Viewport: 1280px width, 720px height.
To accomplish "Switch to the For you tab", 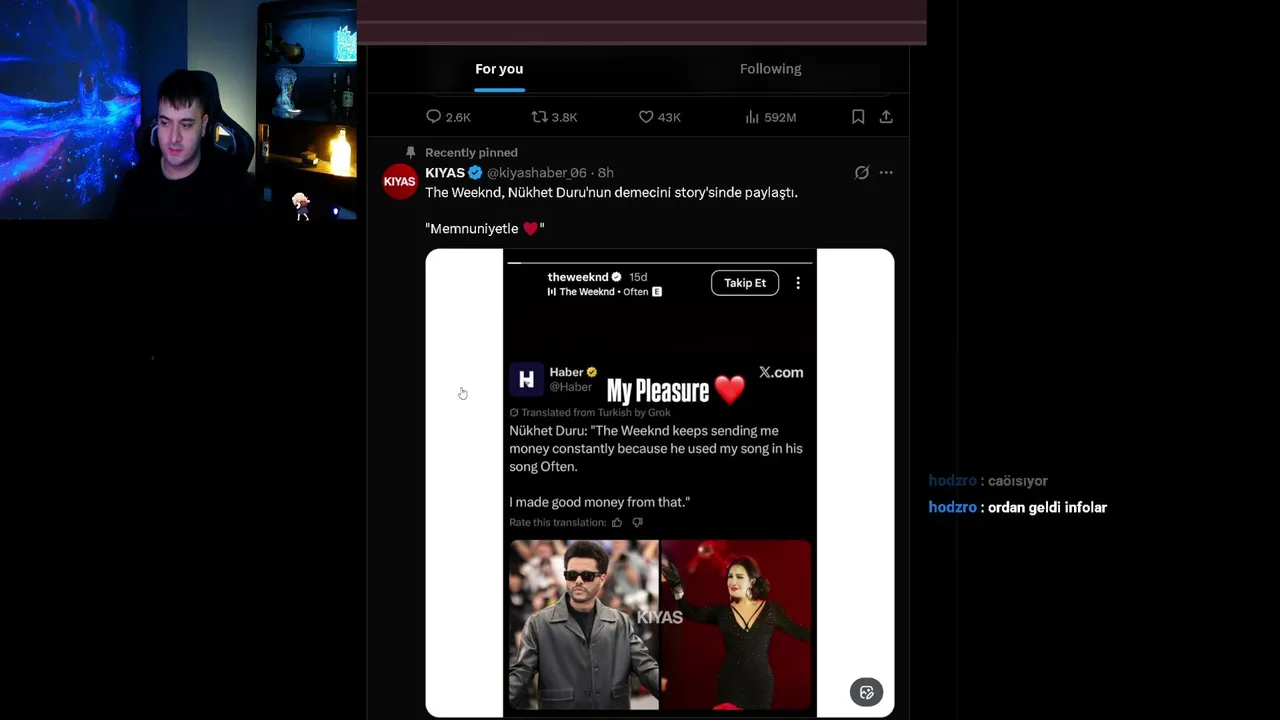I will 499,69.
